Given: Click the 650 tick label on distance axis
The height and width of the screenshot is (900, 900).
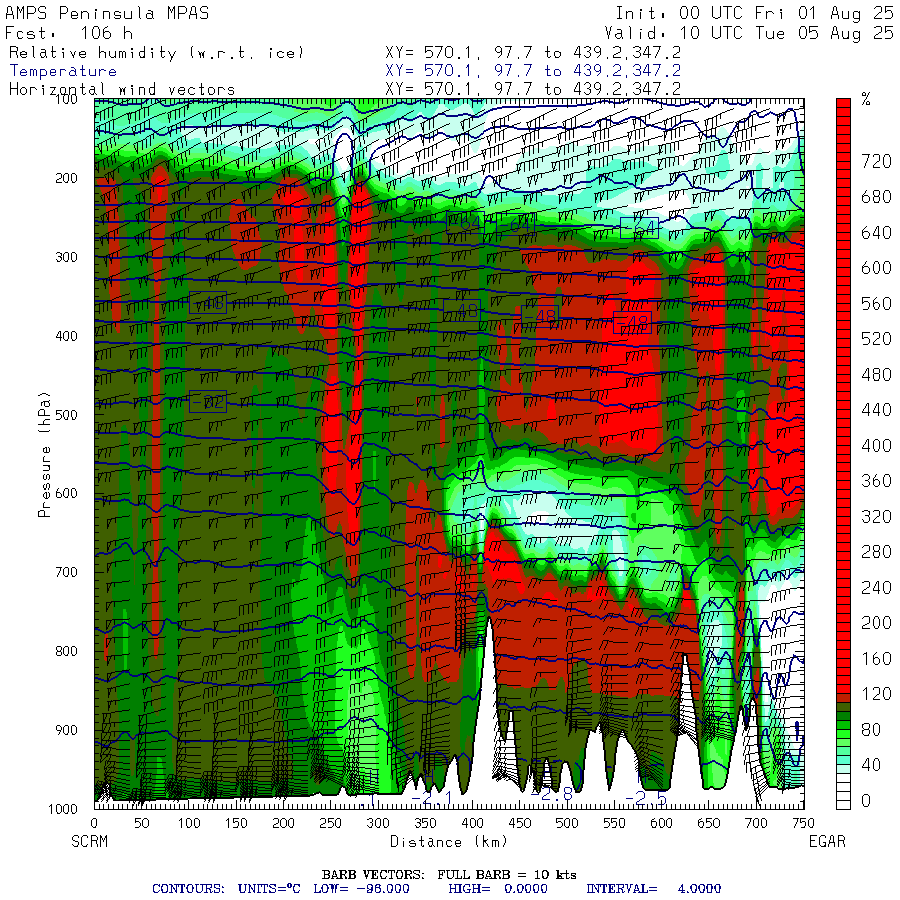Looking at the screenshot, I should pyautogui.click(x=709, y=823).
